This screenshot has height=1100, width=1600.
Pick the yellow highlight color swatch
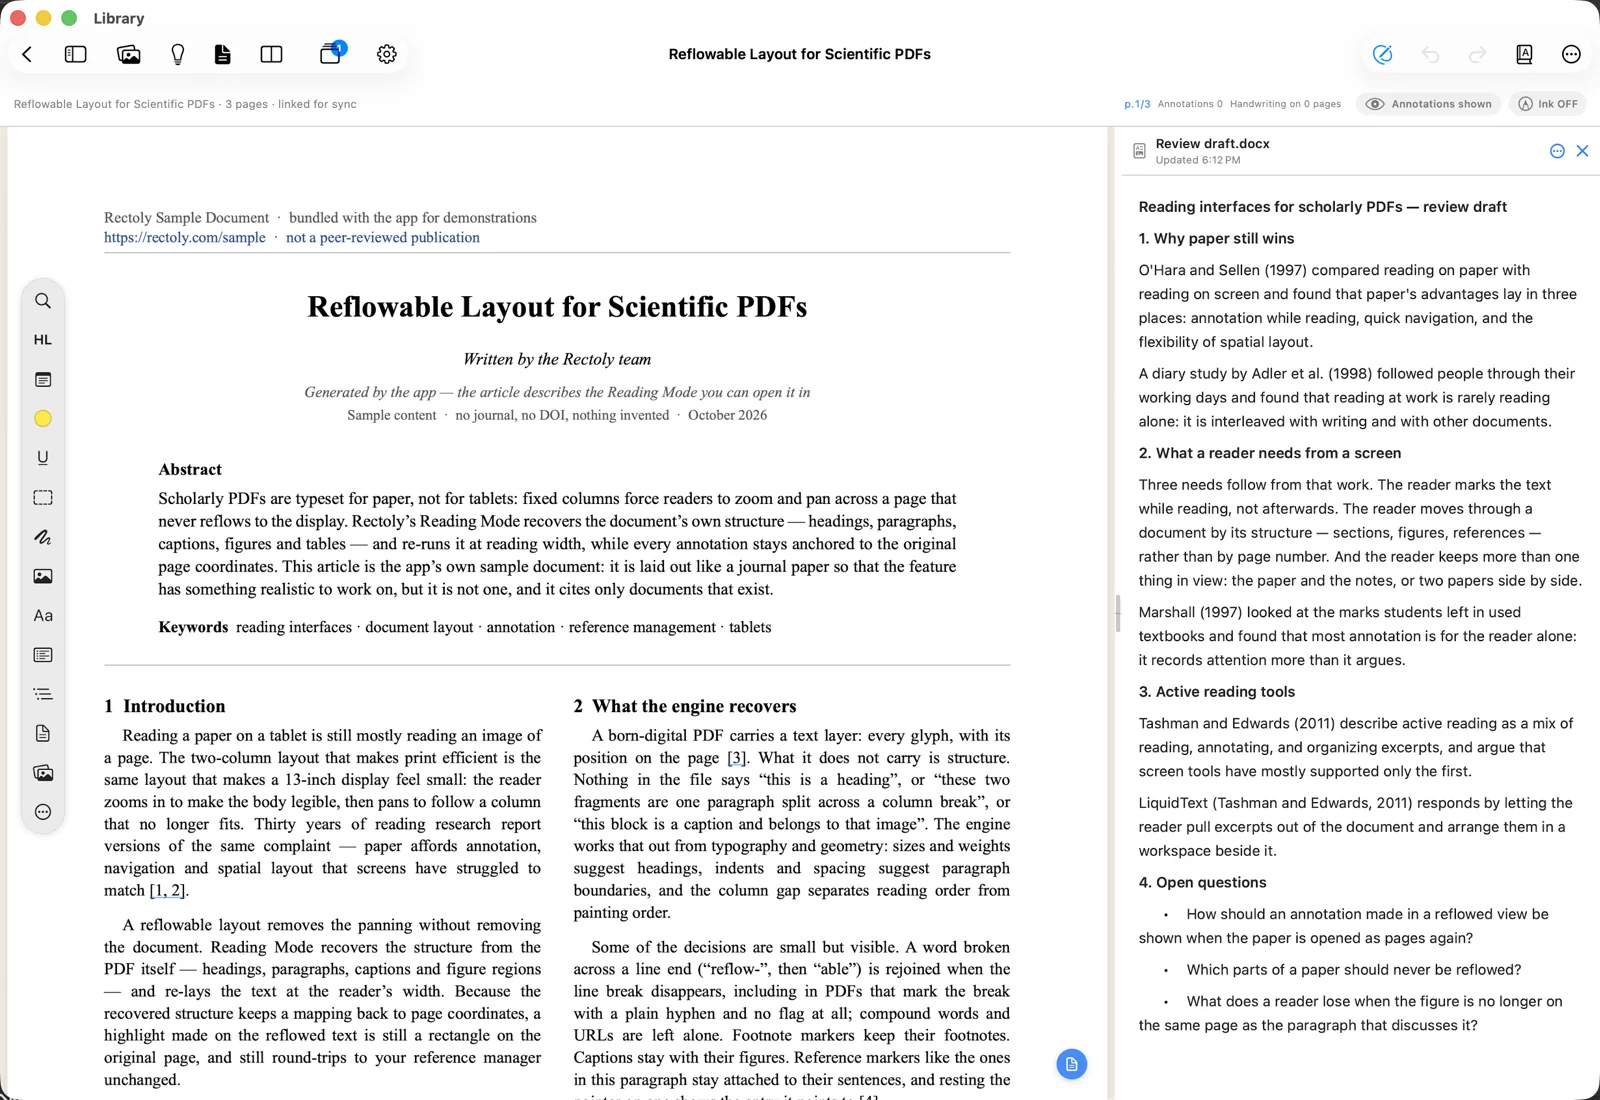(43, 419)
